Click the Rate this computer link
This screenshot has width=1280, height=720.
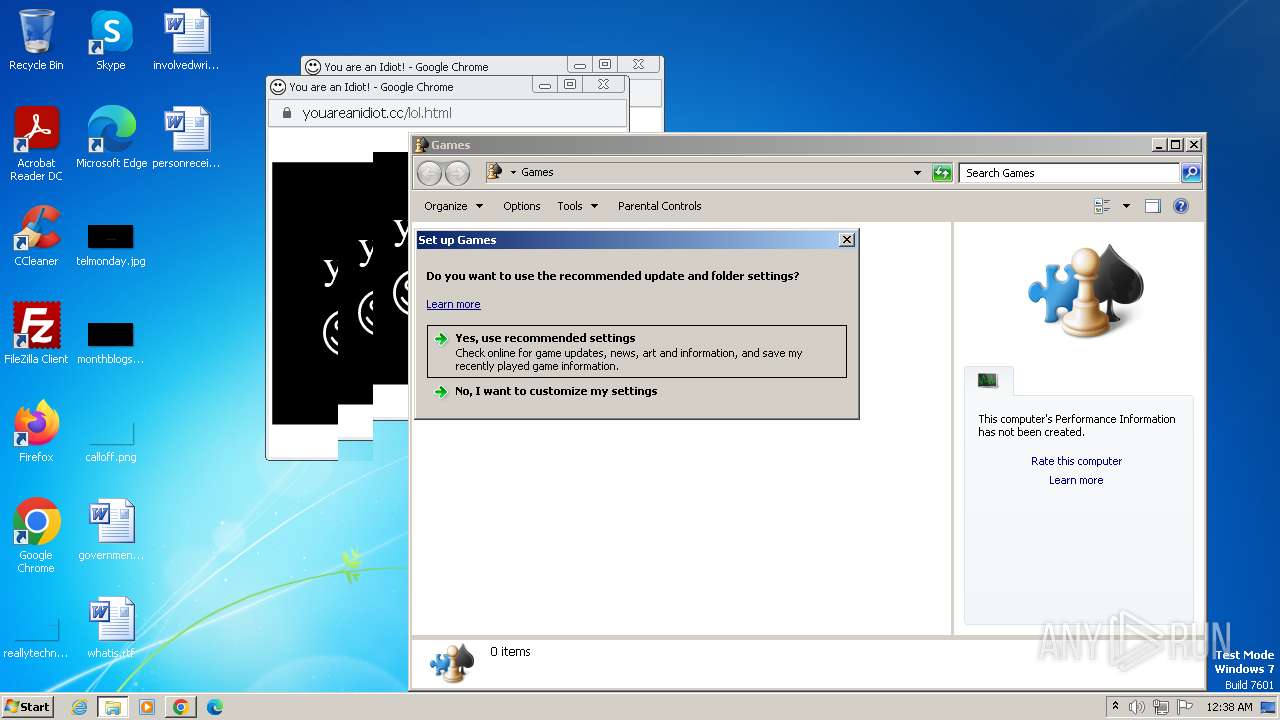tap(1076, 461)
